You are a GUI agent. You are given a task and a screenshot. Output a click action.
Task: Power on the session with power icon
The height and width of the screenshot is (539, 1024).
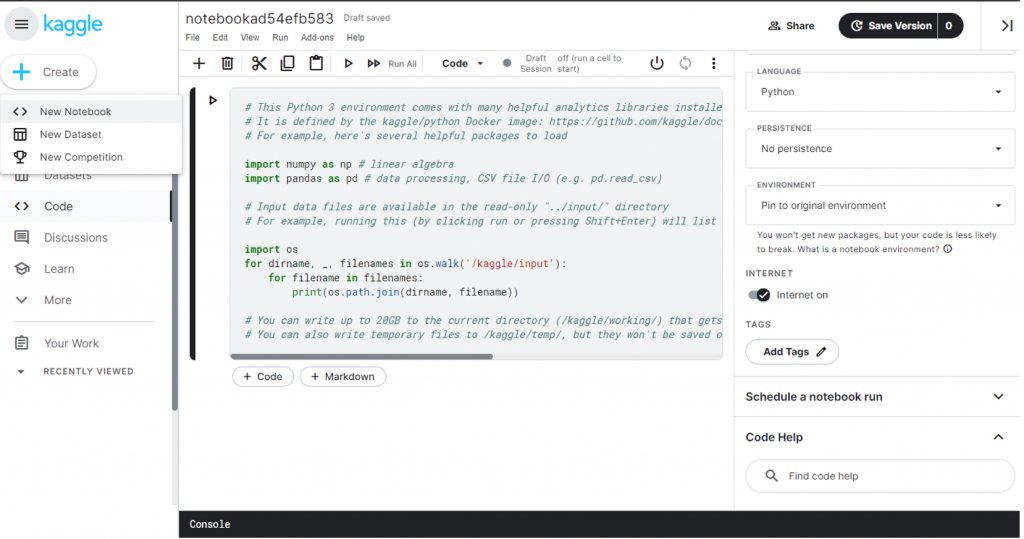[657, 63]
